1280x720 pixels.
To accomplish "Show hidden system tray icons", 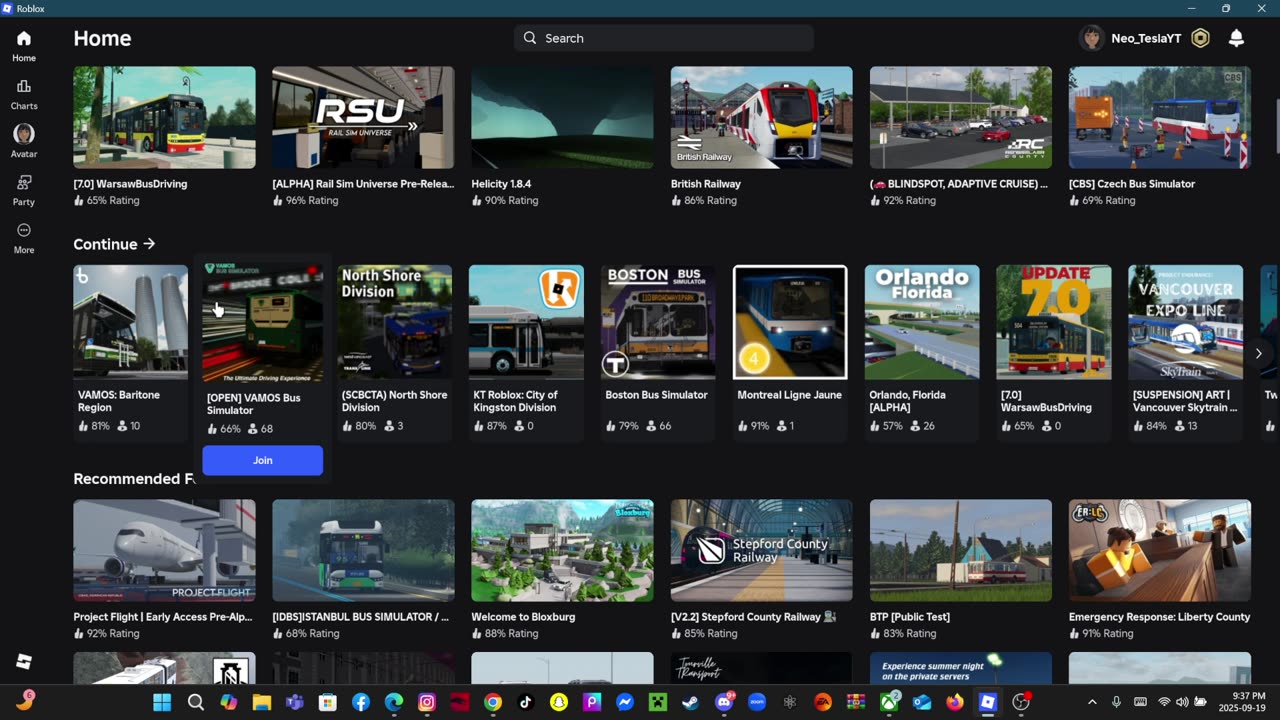I will pyautogui.click(x=1092, y=702).
